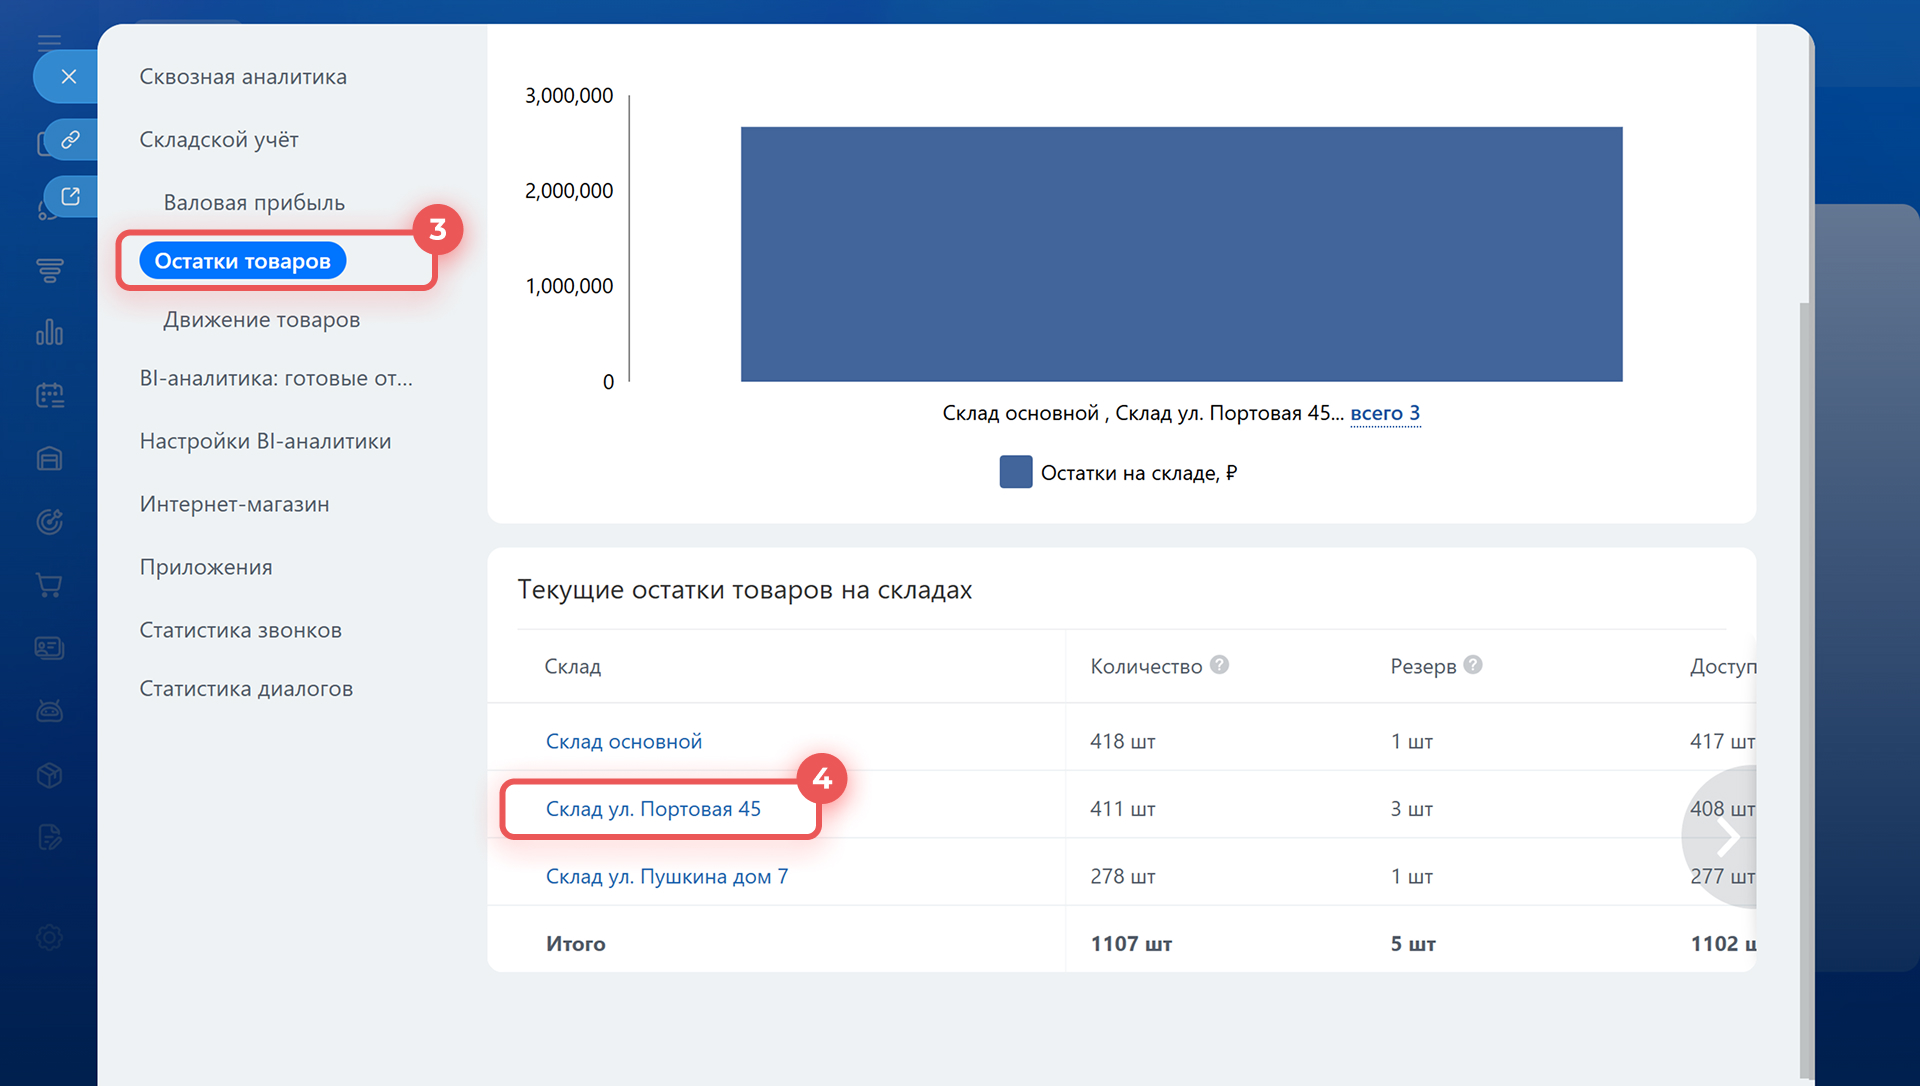Open Склад ул. Портовая 45 link

(653, 809)
